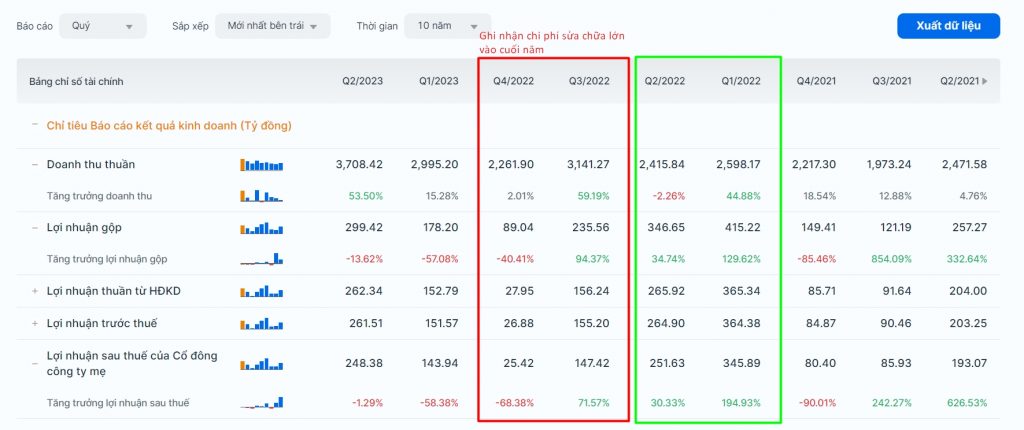The image size is (1024, 430).
Task: Expand the Lợi nhuận trước thuế row
Action: pyautogui.click(x=34, y=324)
